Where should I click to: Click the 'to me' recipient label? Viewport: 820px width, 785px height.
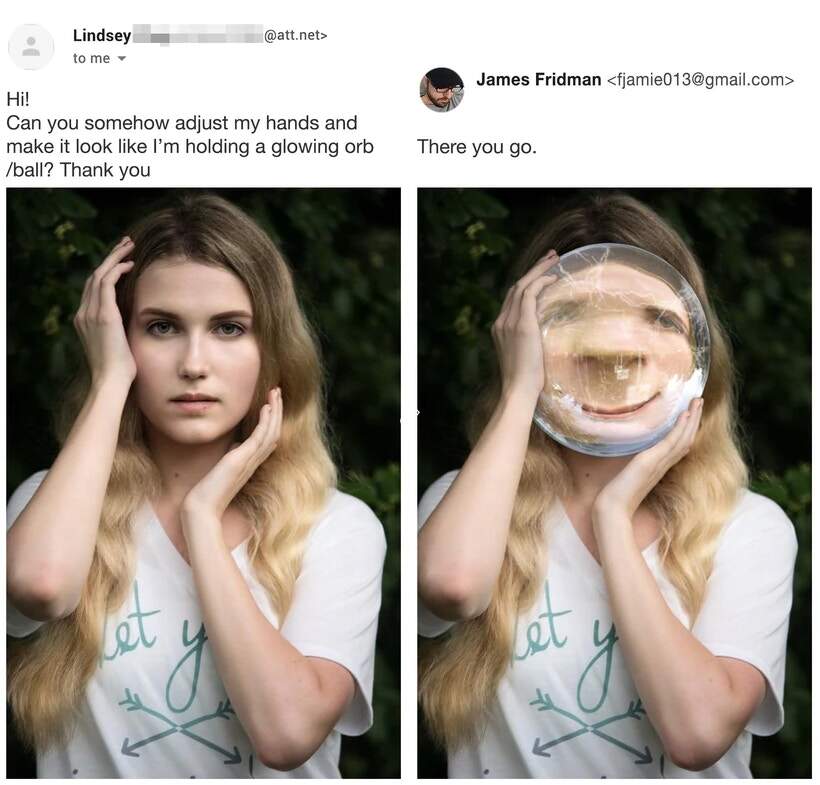[91, 58]
